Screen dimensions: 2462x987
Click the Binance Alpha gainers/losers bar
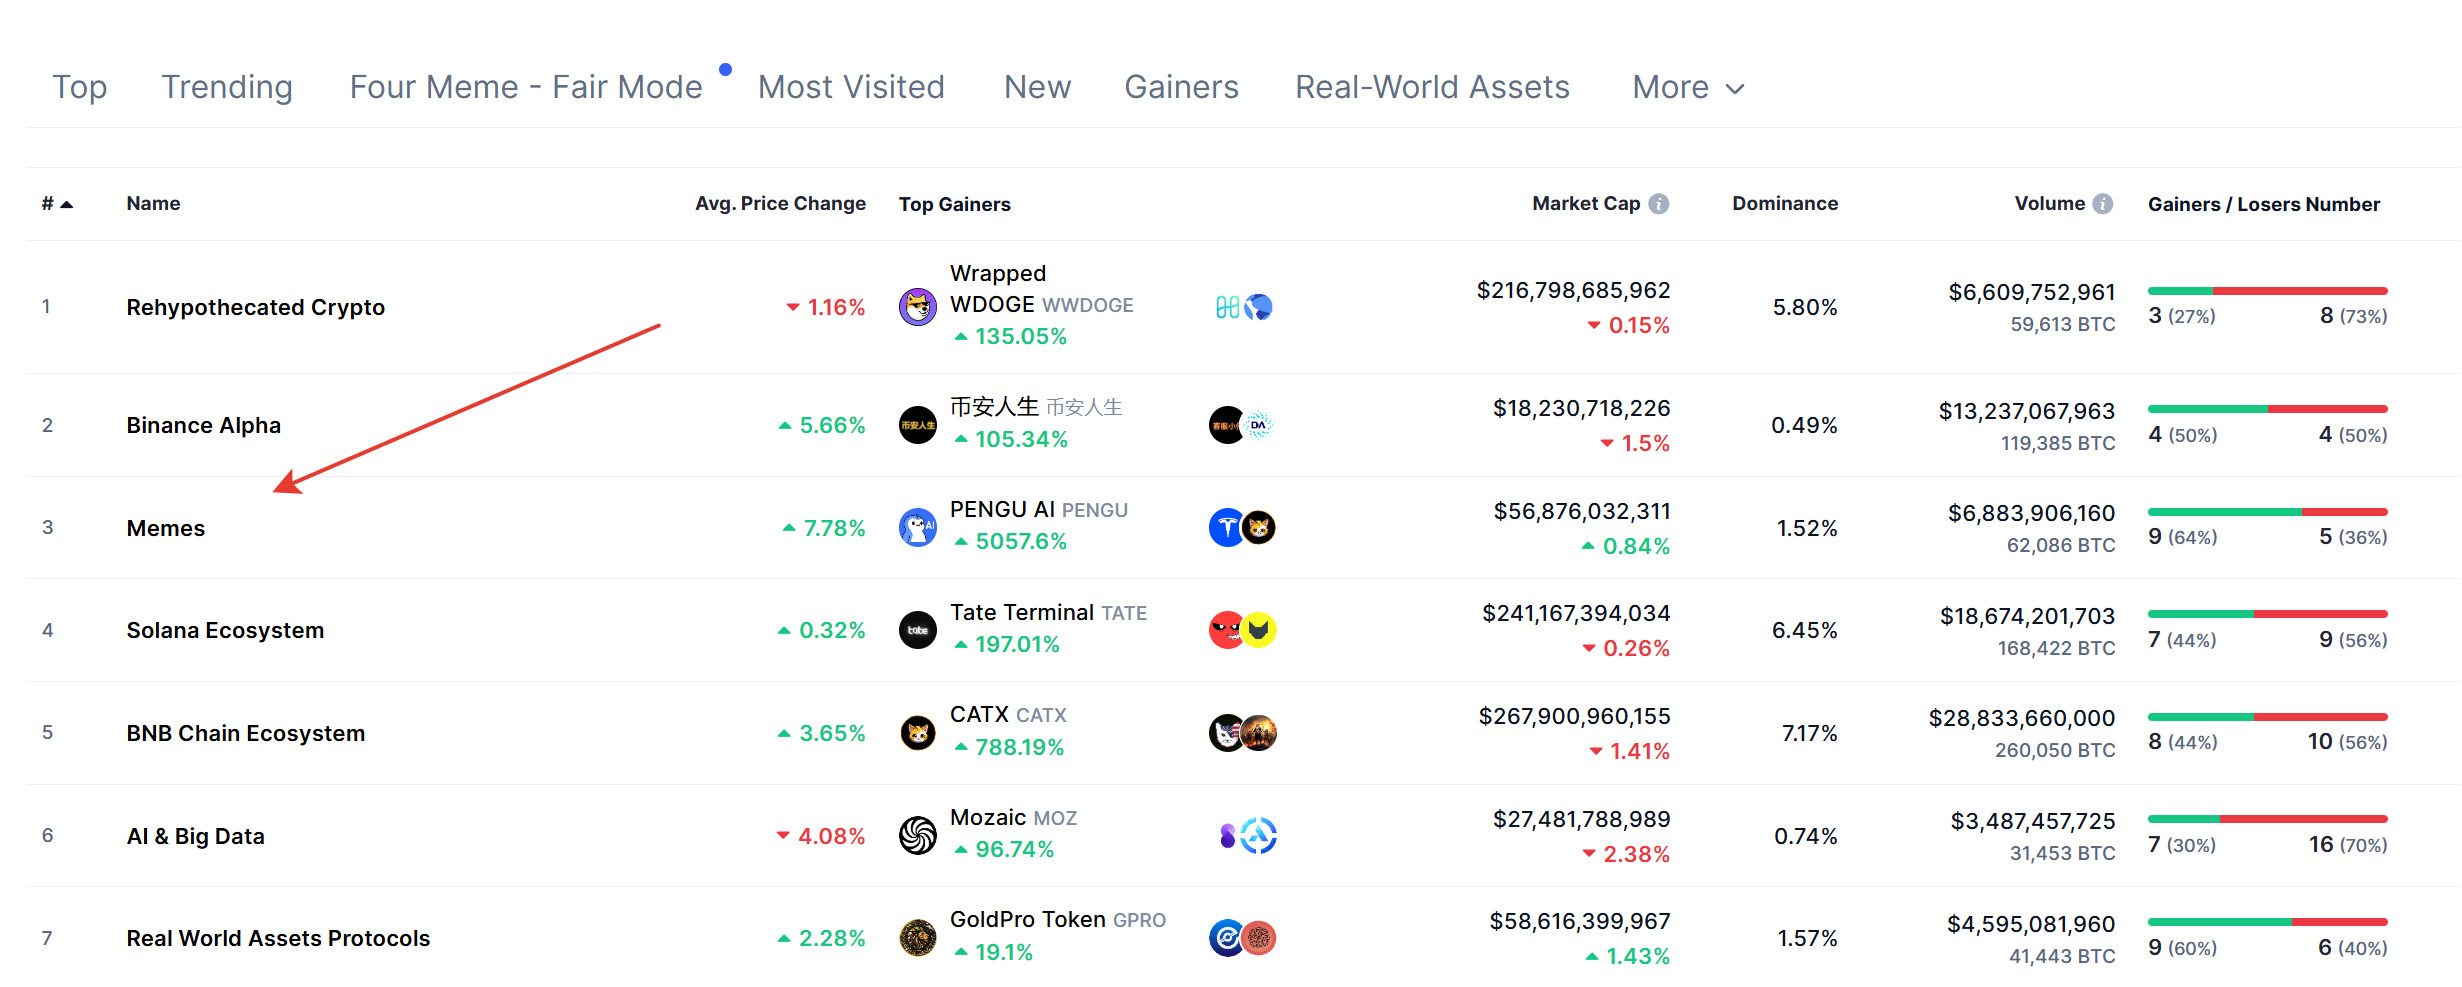pyautogui.click(x=2267, y=409)
